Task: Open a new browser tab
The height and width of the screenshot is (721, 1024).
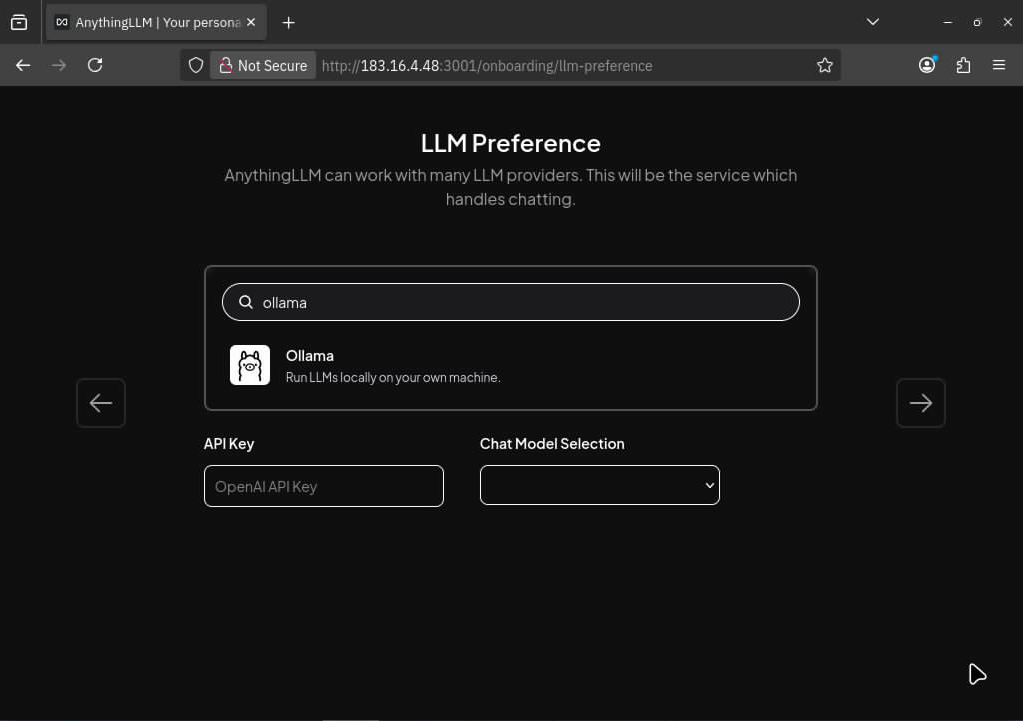Action: click(288, 22)
